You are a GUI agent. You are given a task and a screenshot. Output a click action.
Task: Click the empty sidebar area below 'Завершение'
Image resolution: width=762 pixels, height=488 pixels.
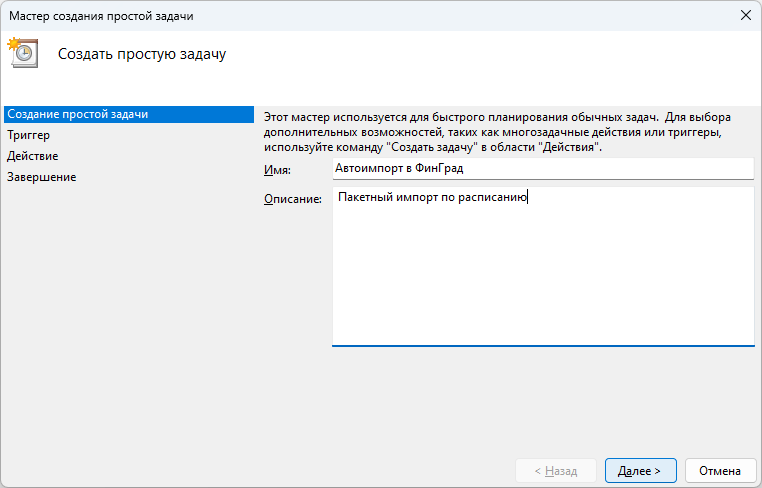pos(127,320)
